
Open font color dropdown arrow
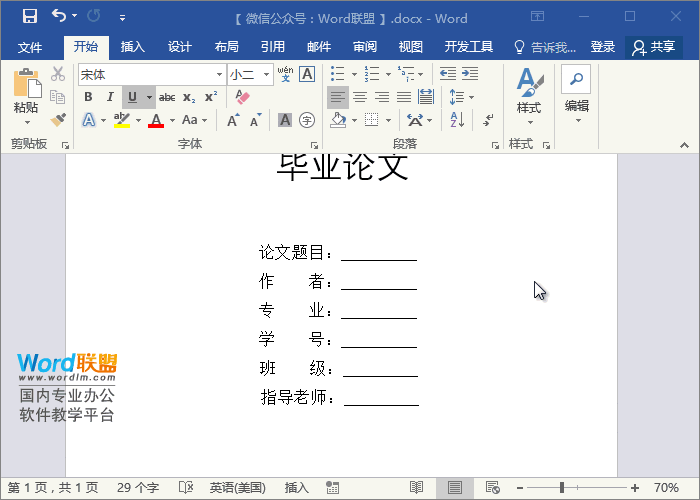[x=172, y=120]
